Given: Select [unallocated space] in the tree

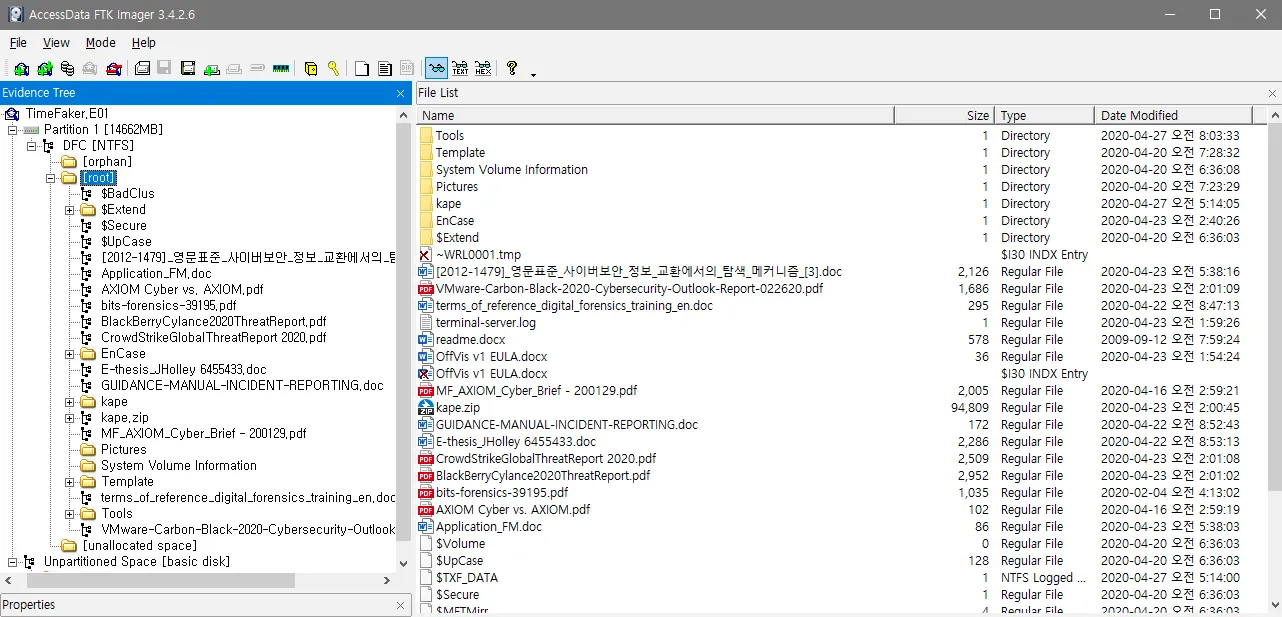Looking at the screenshot, I should click(x=139, y=546).
